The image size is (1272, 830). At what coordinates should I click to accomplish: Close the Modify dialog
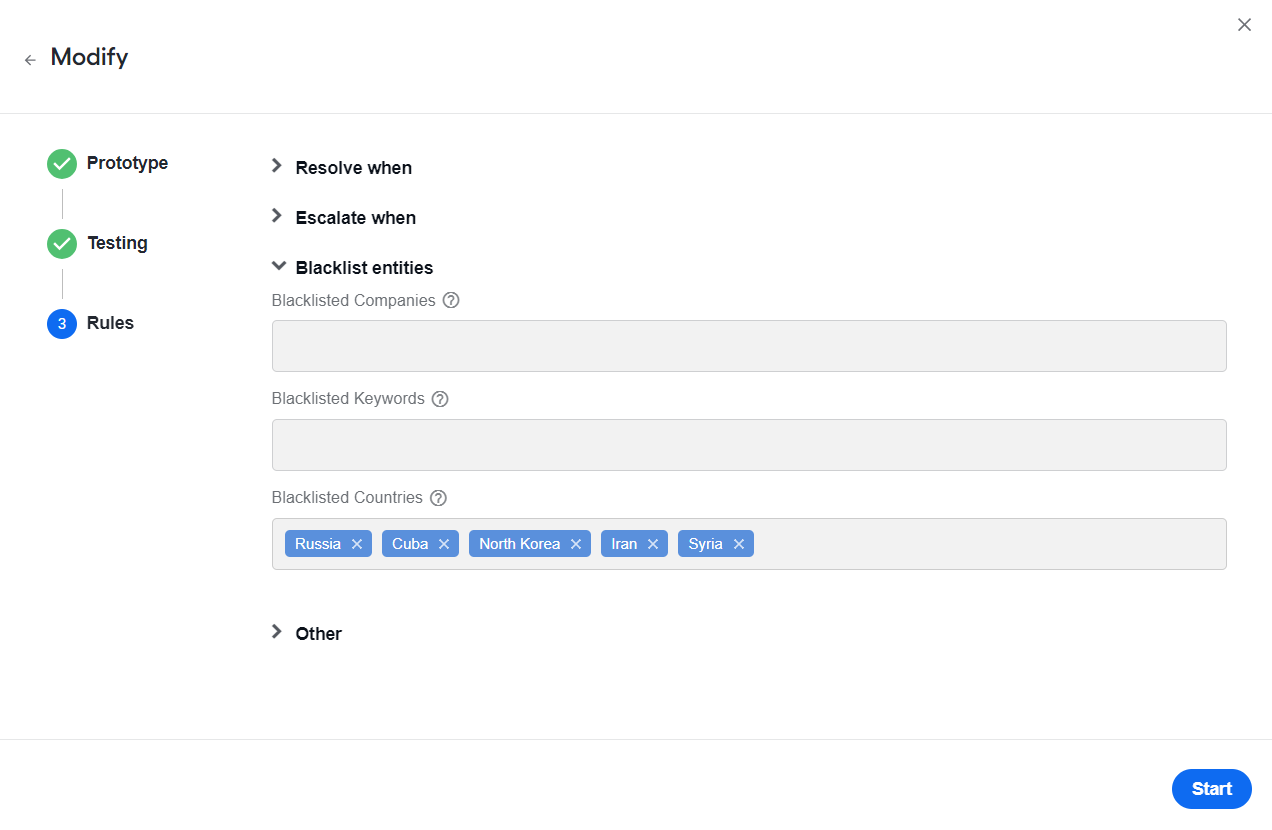(1244, 25)
